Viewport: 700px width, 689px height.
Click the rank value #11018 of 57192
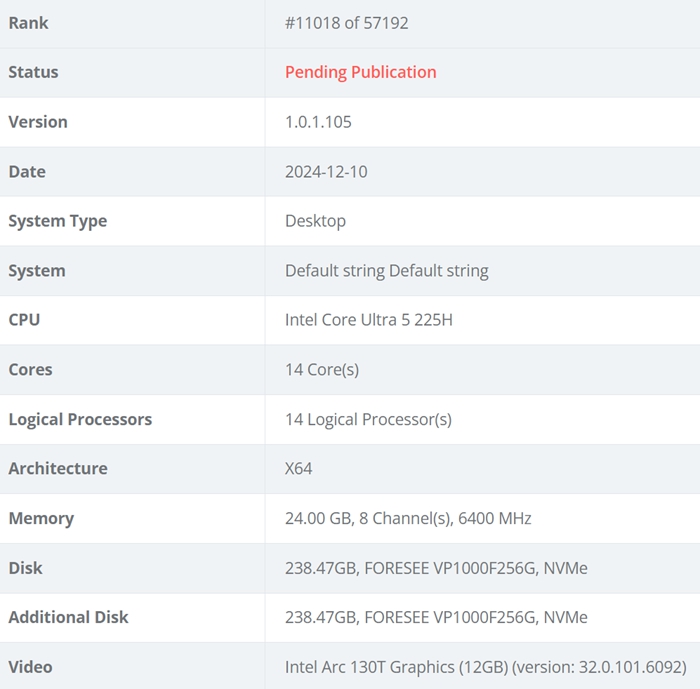pos(346,23)
